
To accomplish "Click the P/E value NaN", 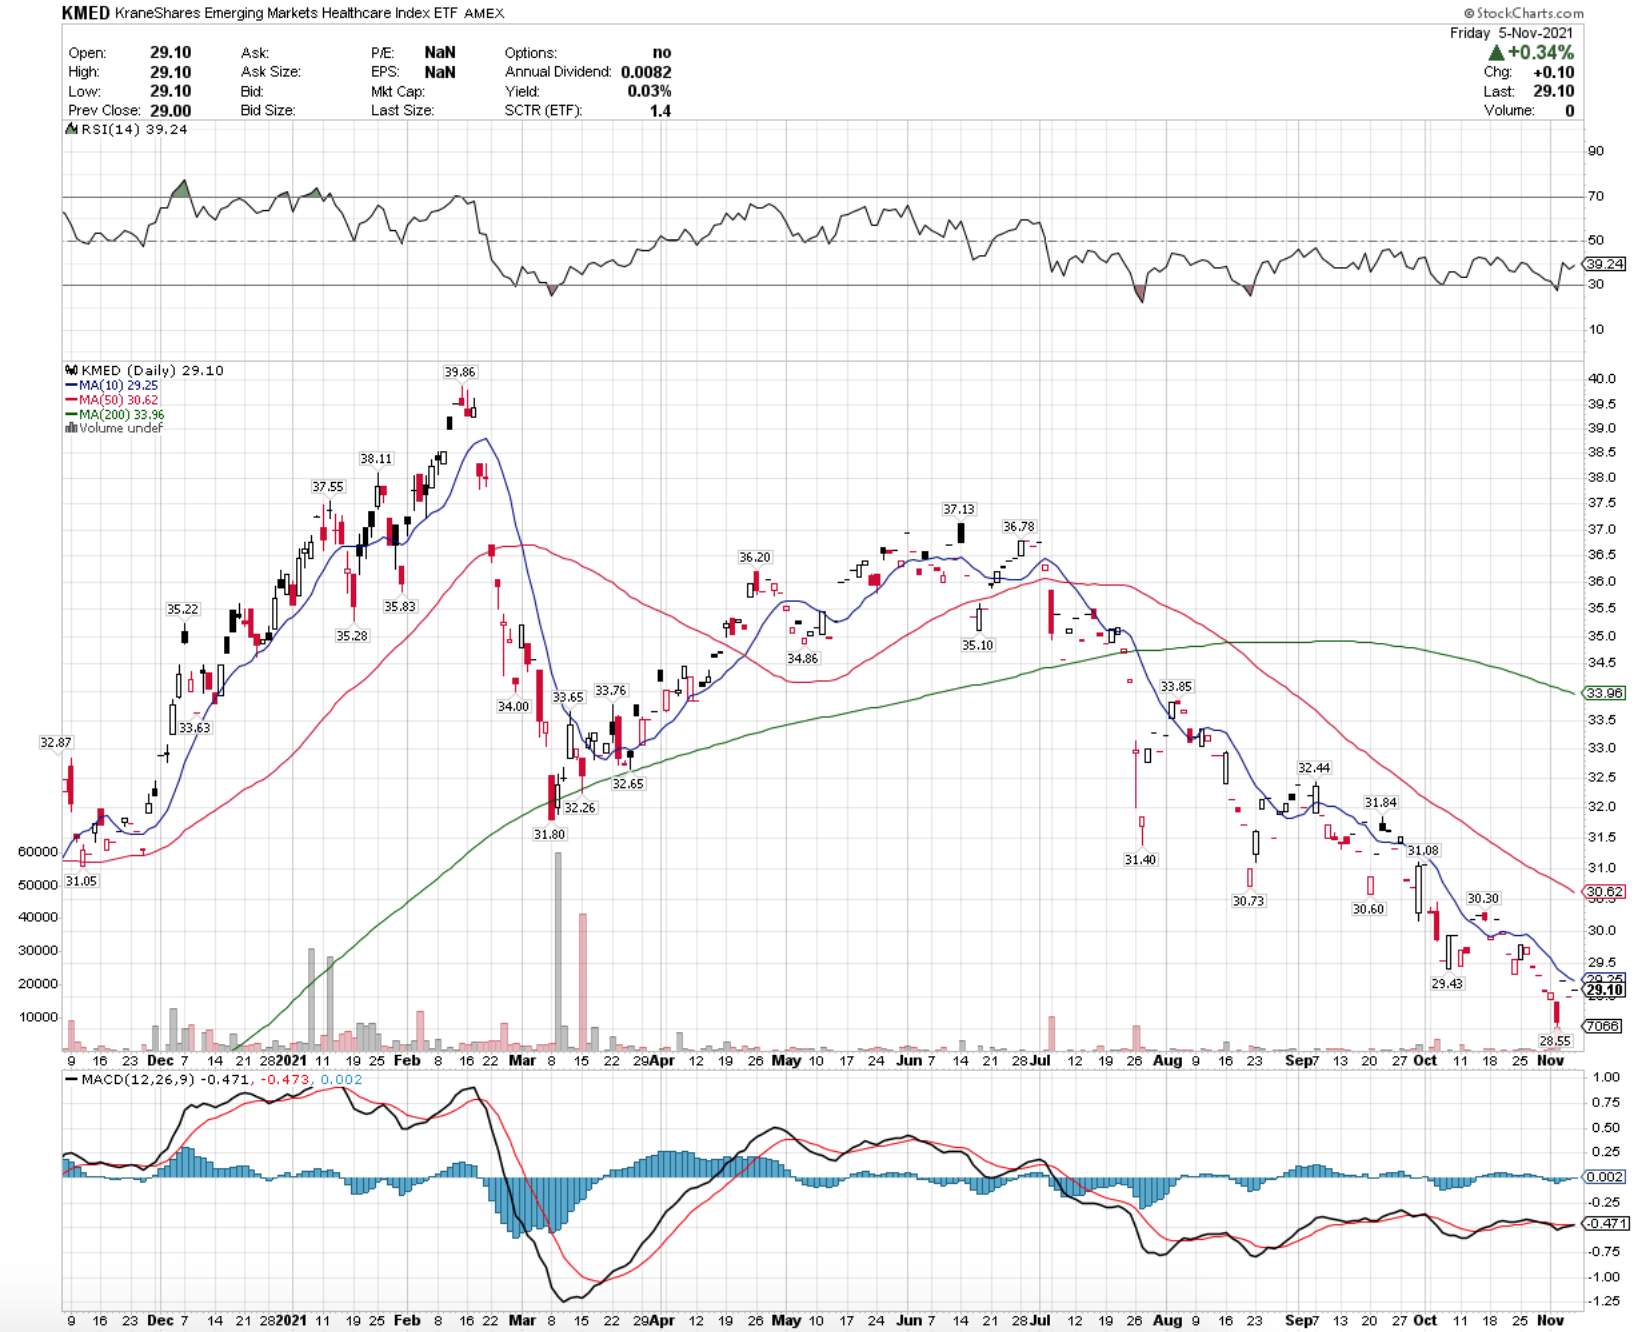I will point(440,52).
